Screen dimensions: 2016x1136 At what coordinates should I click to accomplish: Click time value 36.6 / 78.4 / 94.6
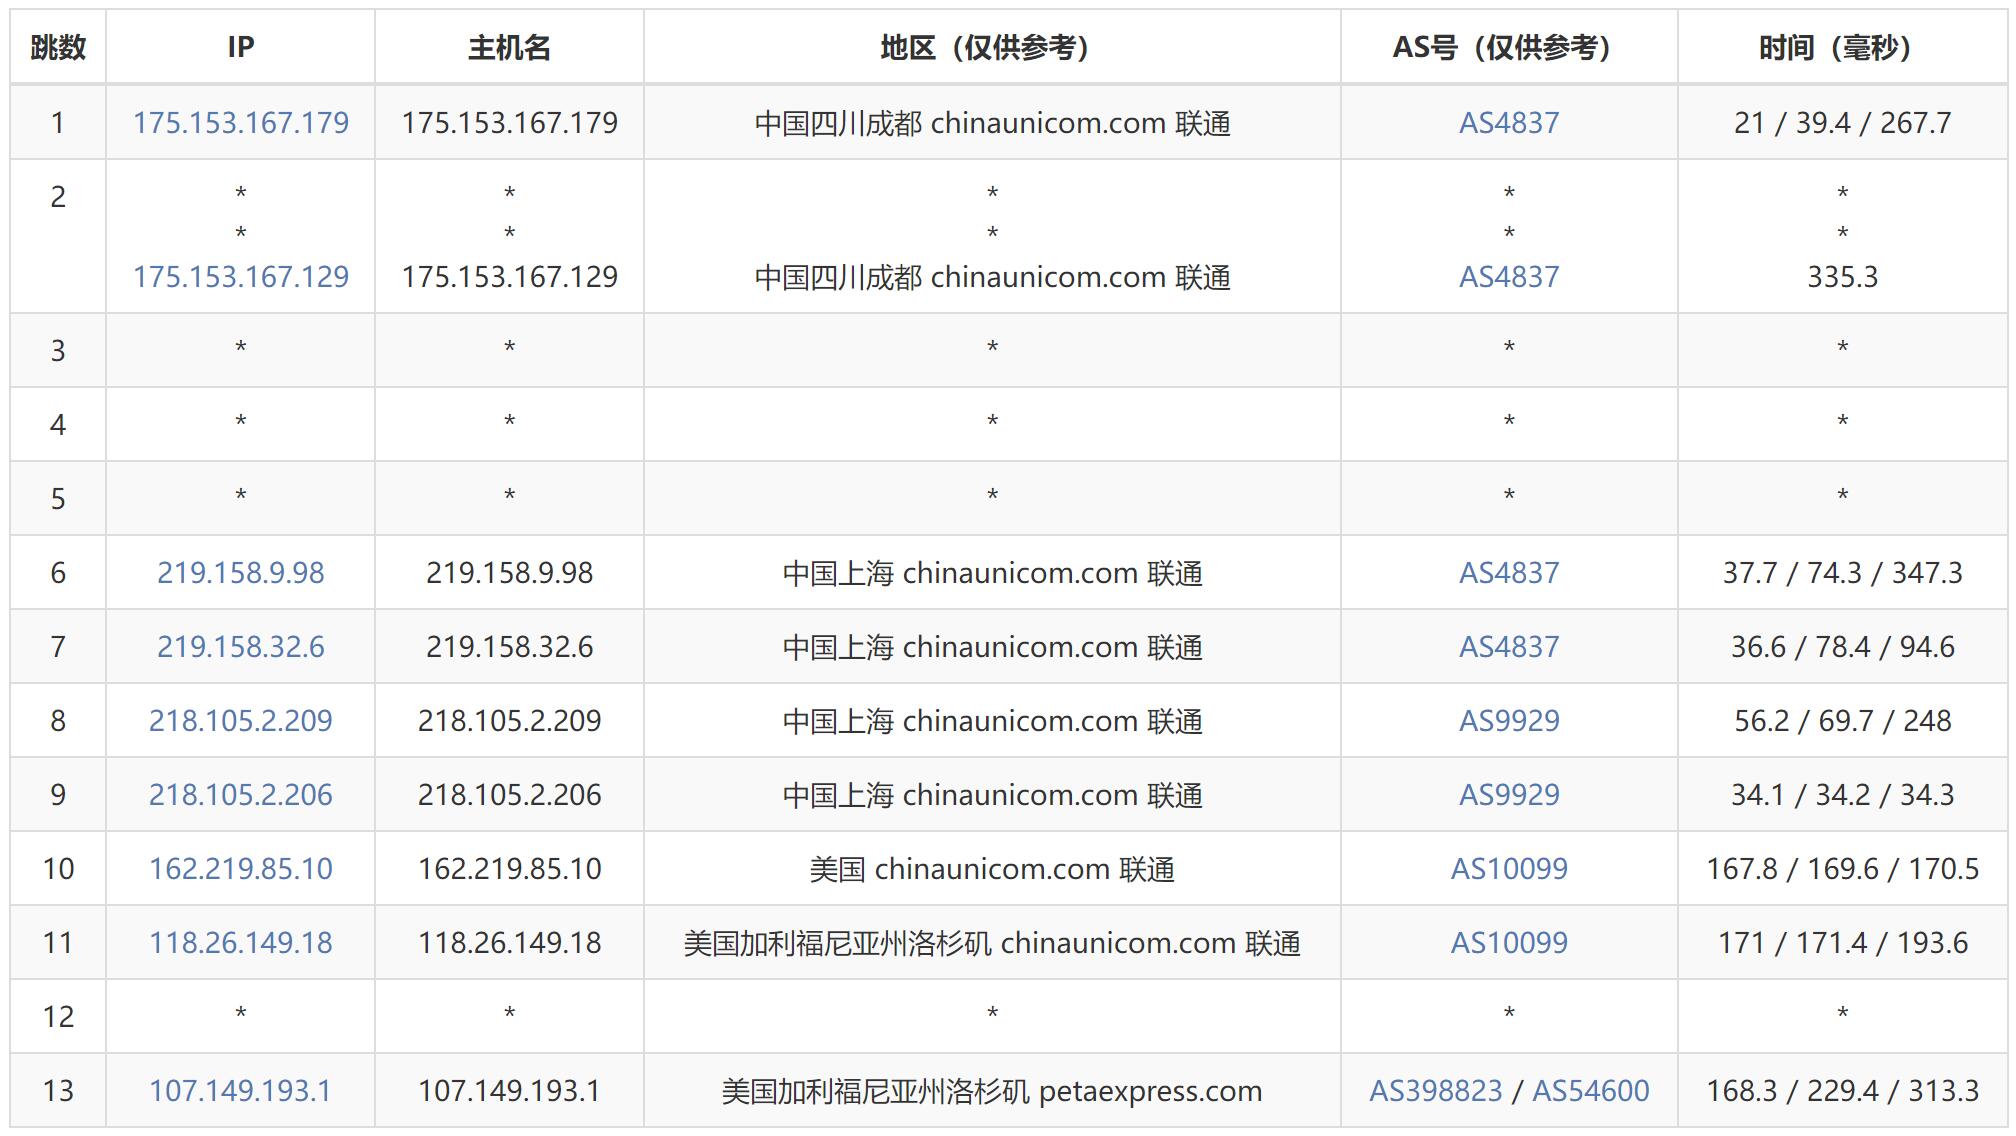tap(1843, 647)
